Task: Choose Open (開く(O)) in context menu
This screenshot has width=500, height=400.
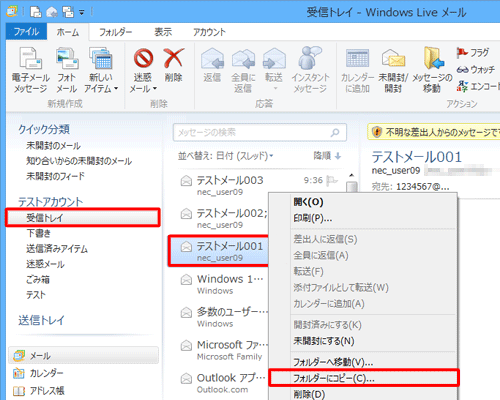Action: pyautogui.click(x=363, y=202)
